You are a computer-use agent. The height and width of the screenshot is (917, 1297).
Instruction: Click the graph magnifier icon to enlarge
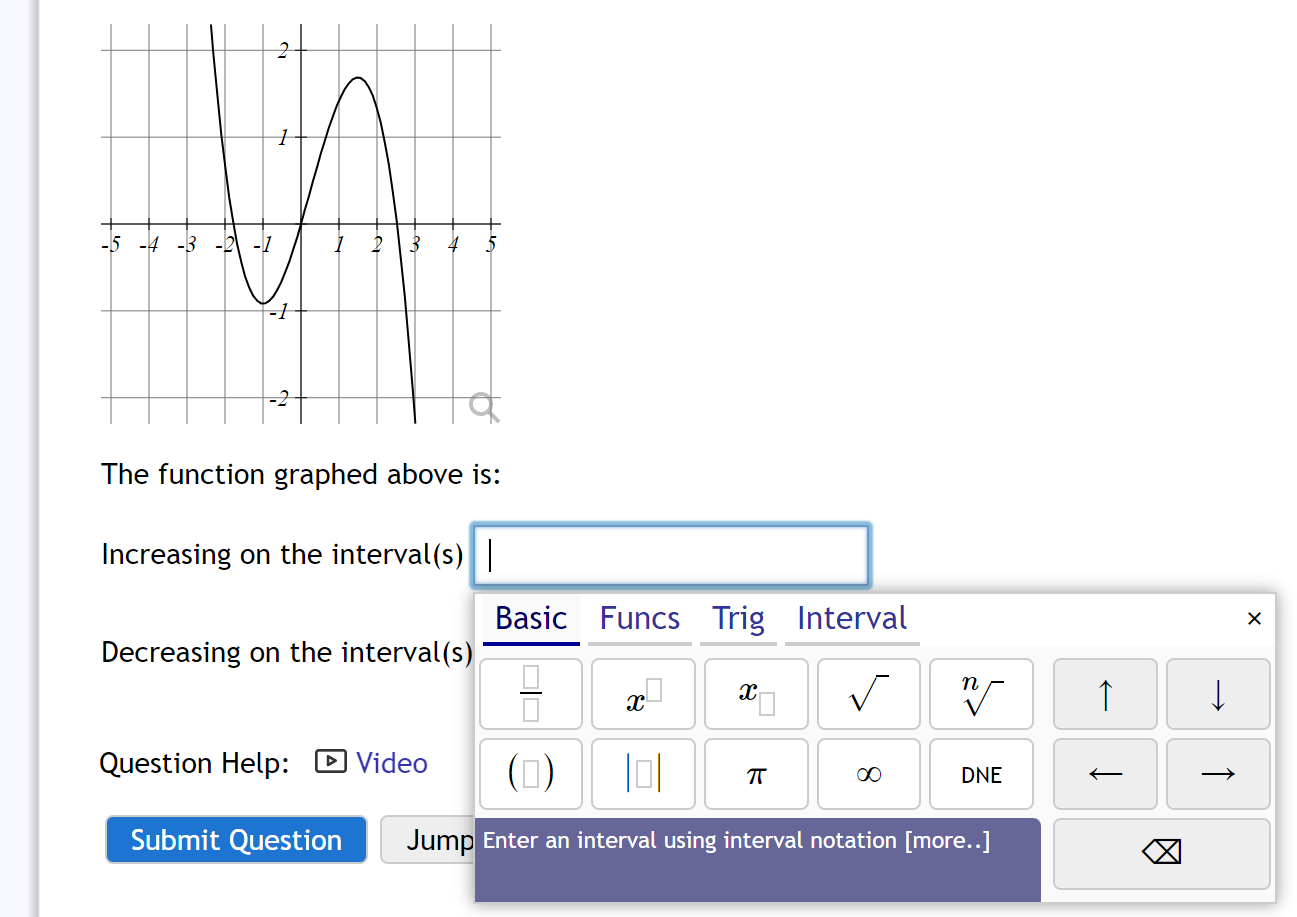pos(483,407)
